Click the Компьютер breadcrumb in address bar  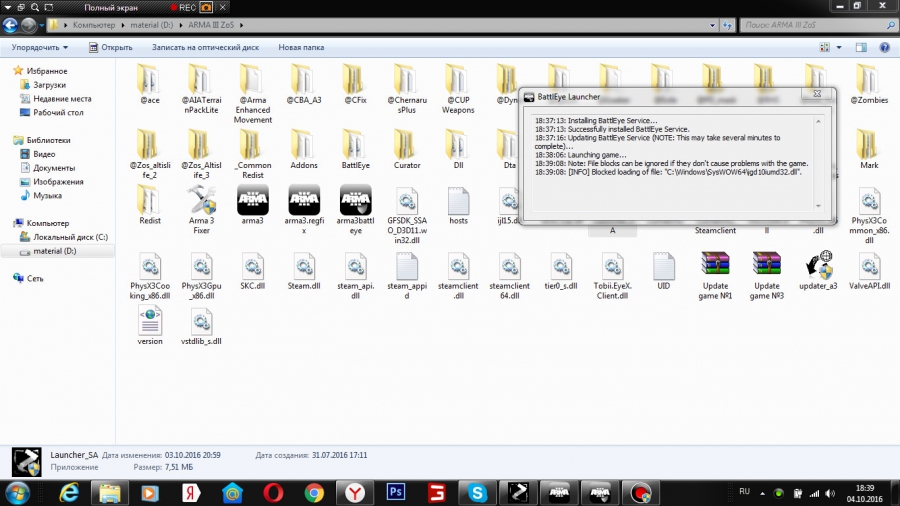pos(94,25)
